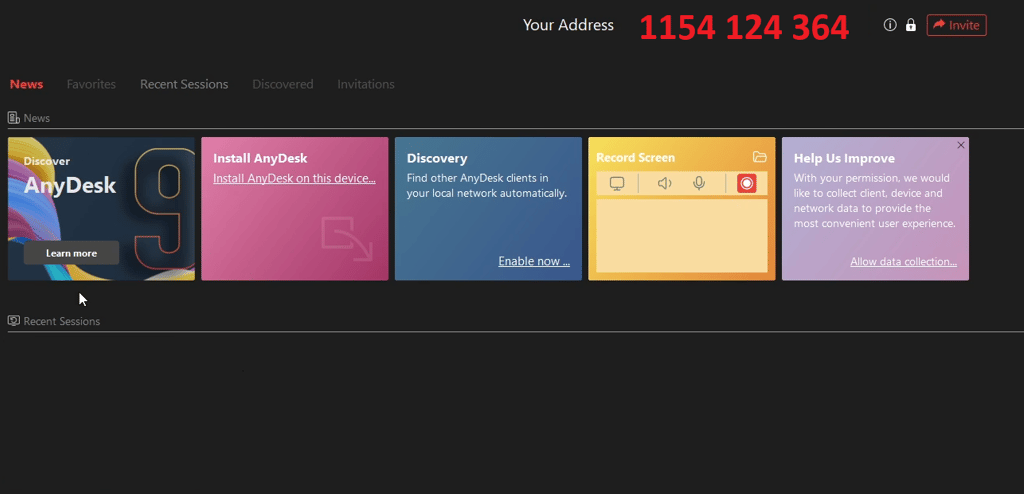
Task: Click the News section header icon
Action: point(13,118)
